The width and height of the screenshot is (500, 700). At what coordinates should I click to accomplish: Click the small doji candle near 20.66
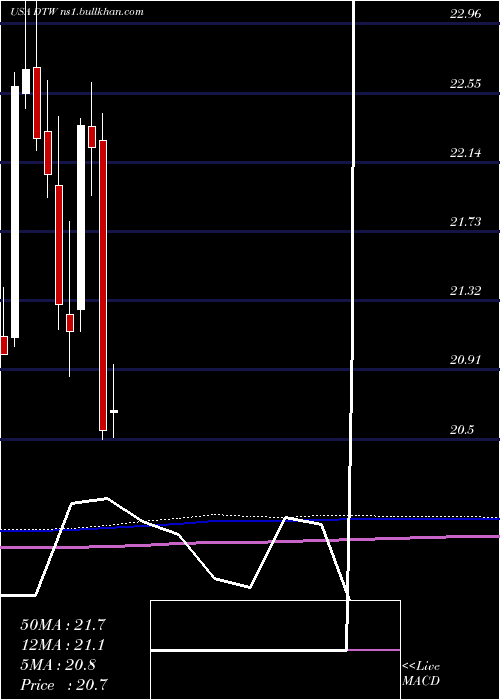[114, 411]
